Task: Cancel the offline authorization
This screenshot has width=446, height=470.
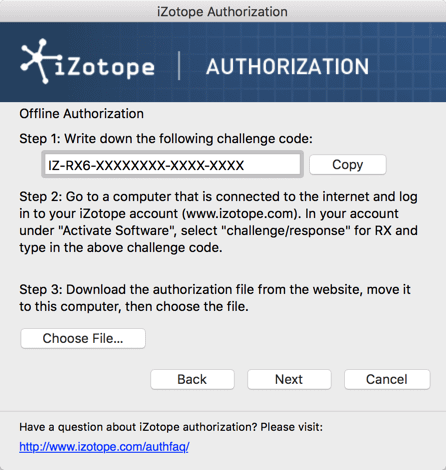Action: (x=387, y=379)
